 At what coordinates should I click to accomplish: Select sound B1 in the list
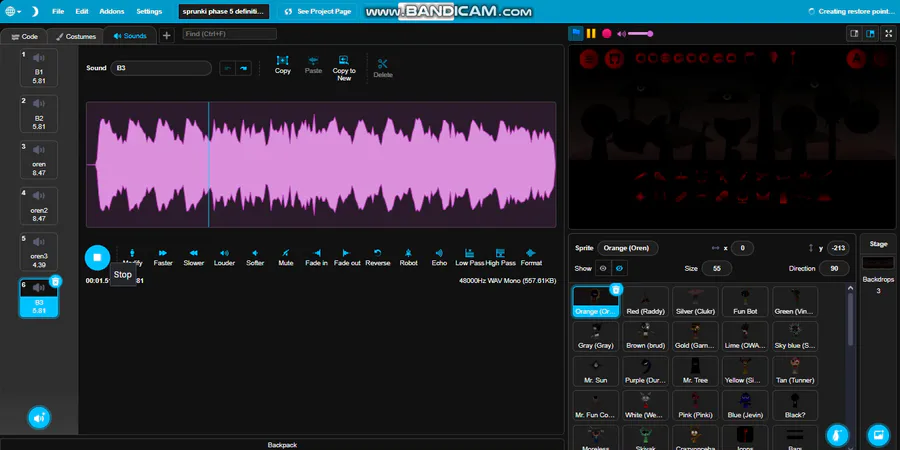pyautogui.click(x=39, y=68)
